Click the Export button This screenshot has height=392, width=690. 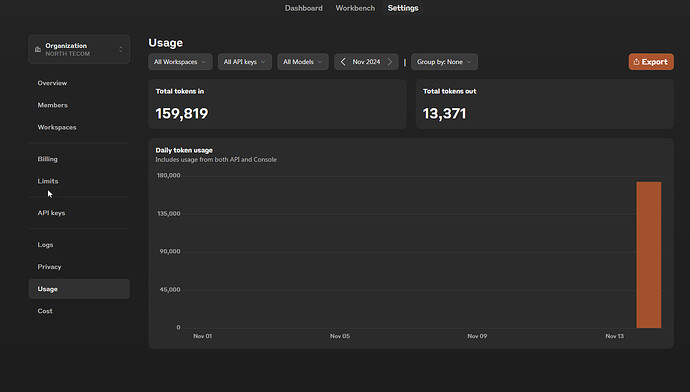click(x=651, y=62)
